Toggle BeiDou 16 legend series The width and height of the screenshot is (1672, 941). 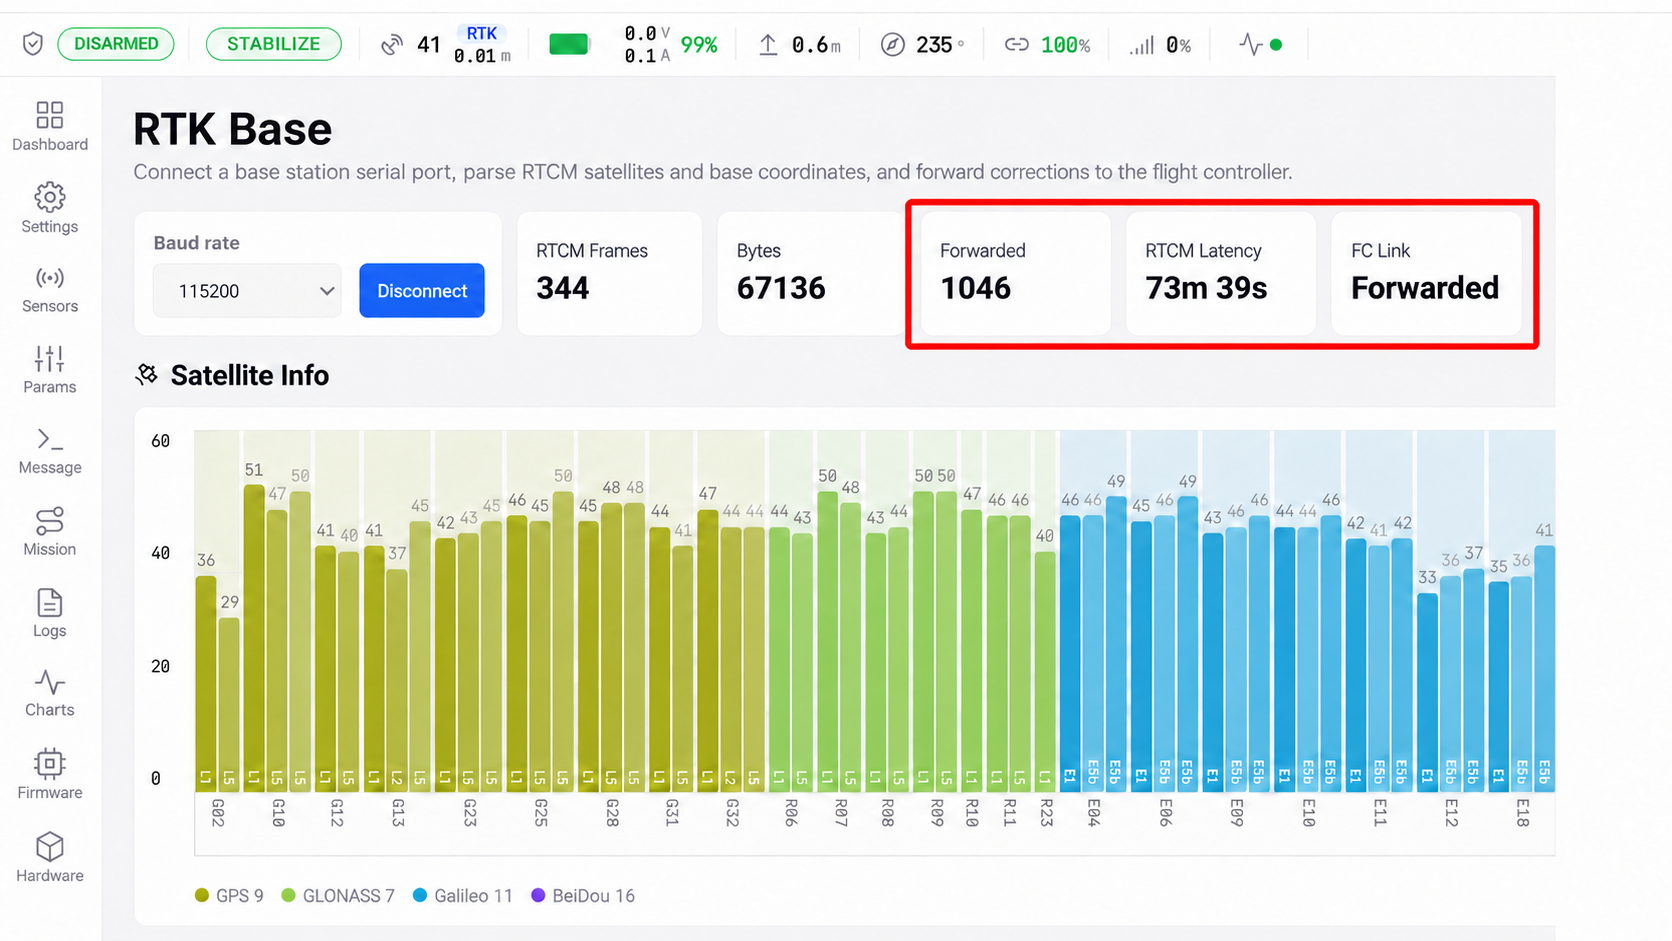583,895
